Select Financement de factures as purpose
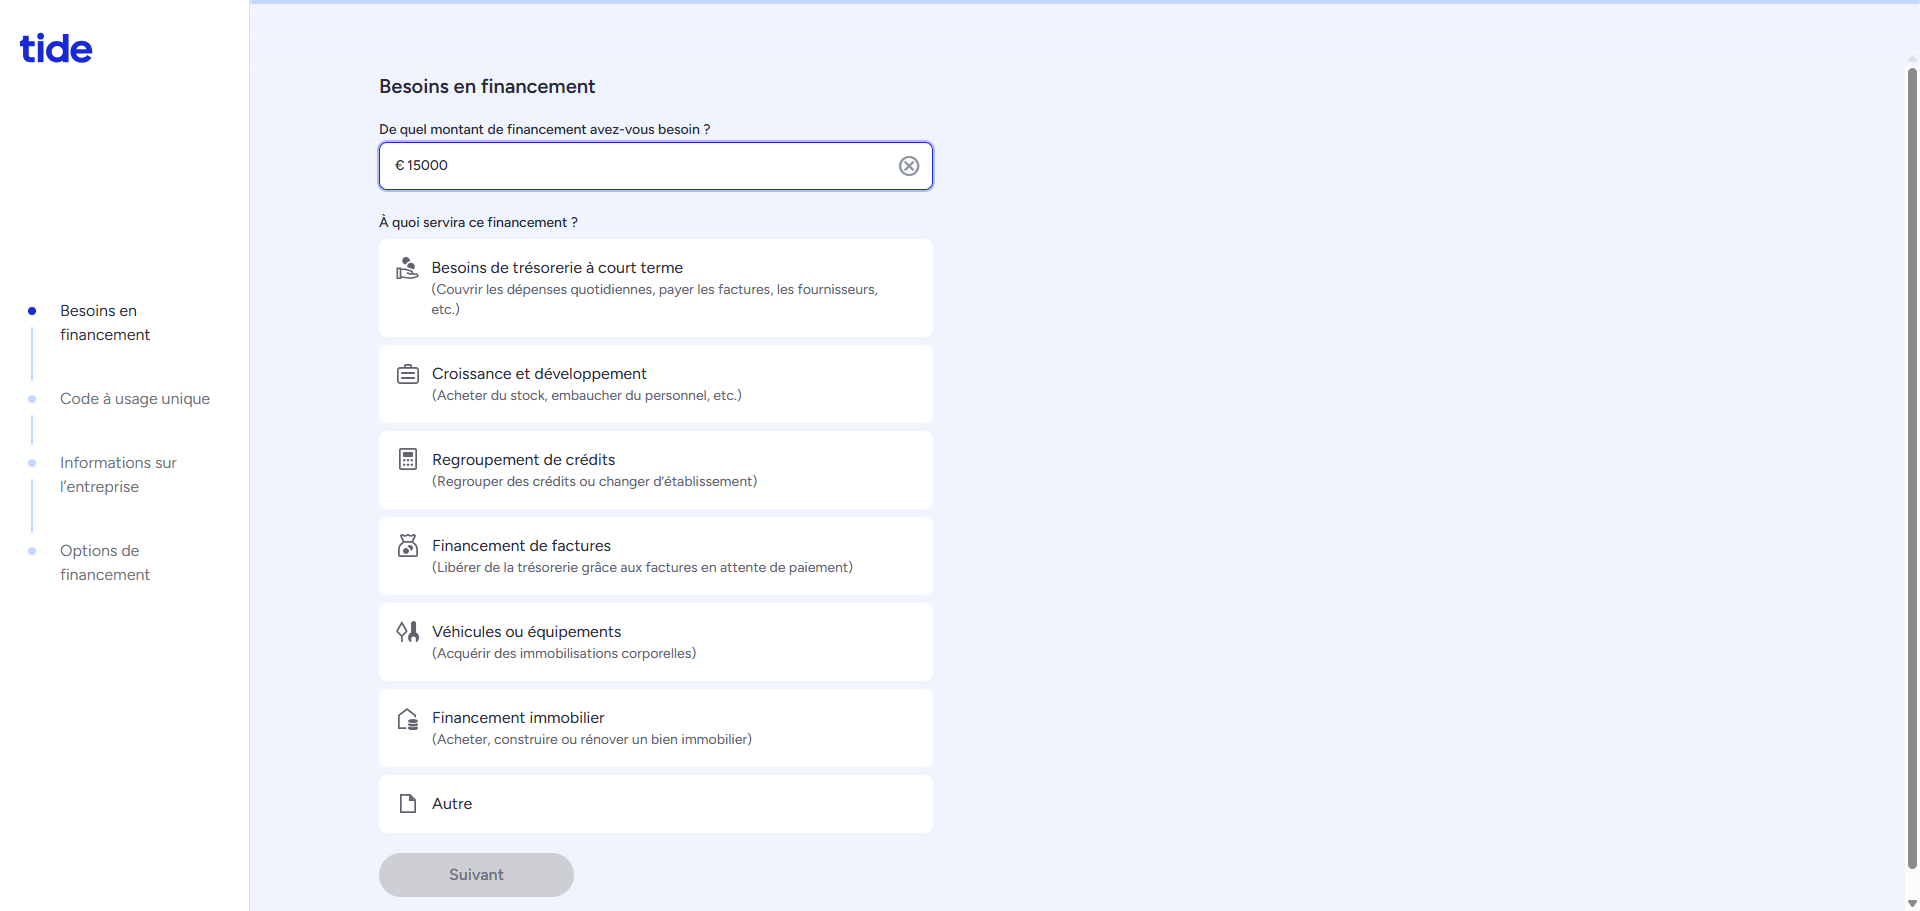This screenshot has width=1920, height=911. [655, 556]
